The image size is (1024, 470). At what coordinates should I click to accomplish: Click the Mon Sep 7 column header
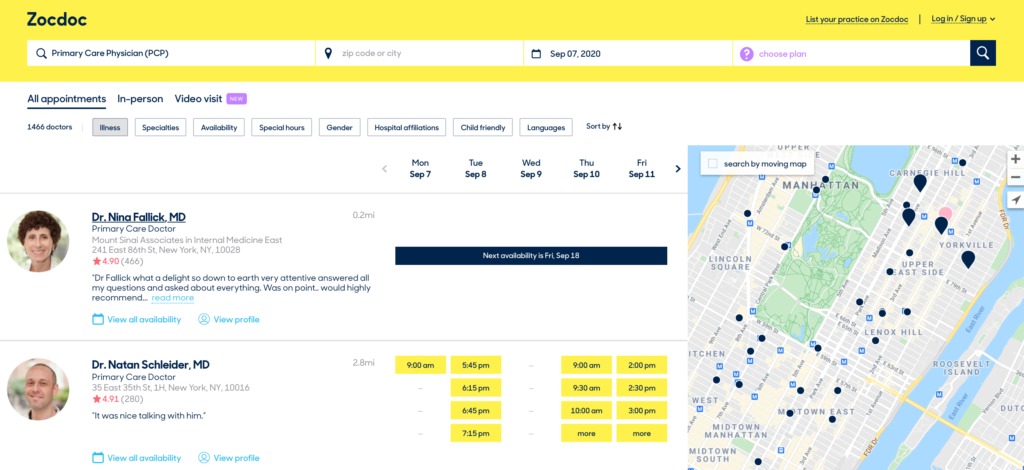pyautogui.click(x=420, y=168)
